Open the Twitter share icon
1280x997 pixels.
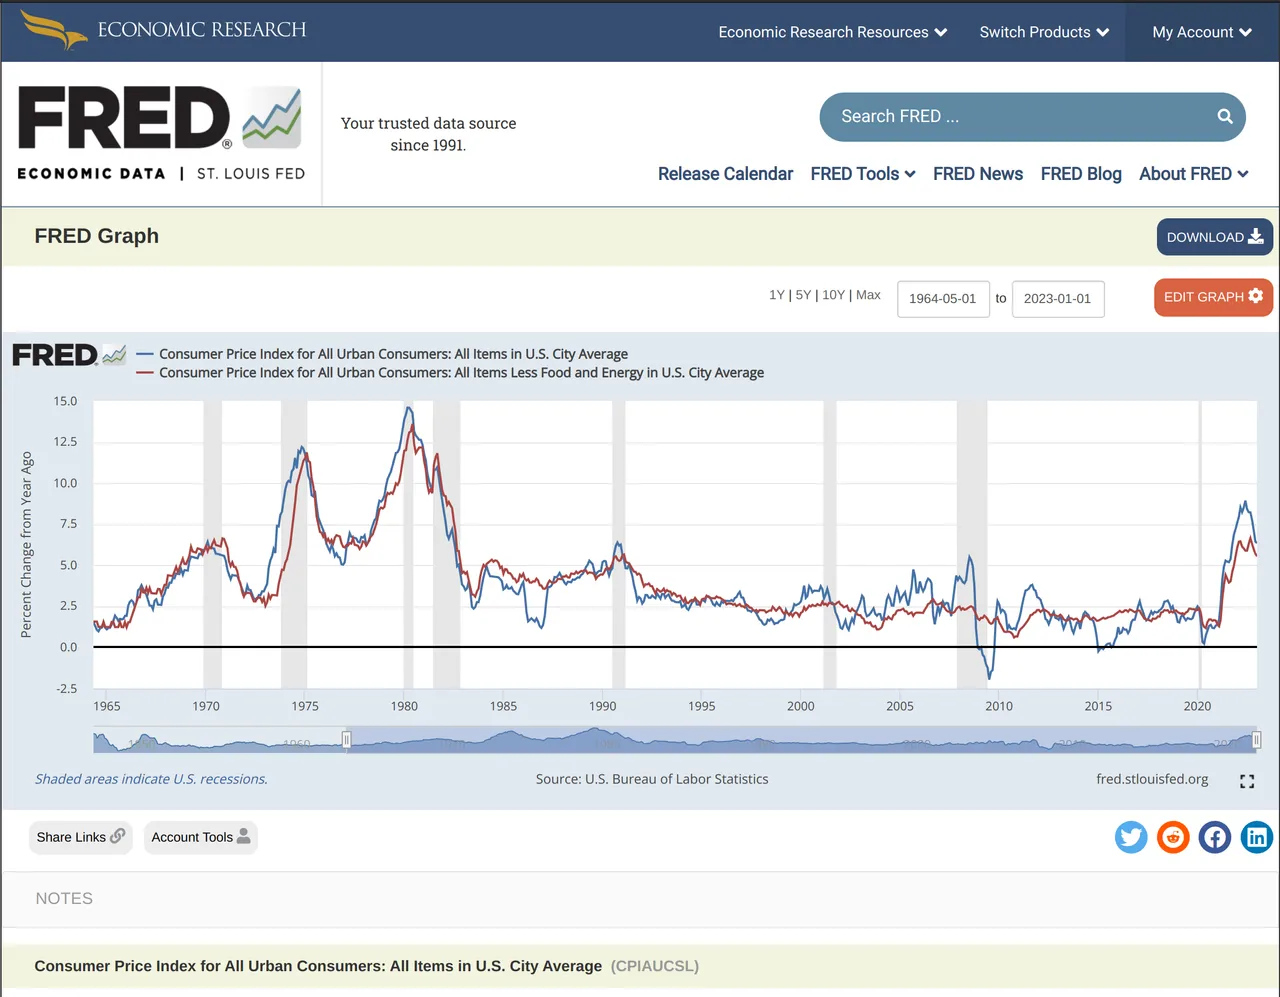pyautogui.click(x=1131, y=837)
